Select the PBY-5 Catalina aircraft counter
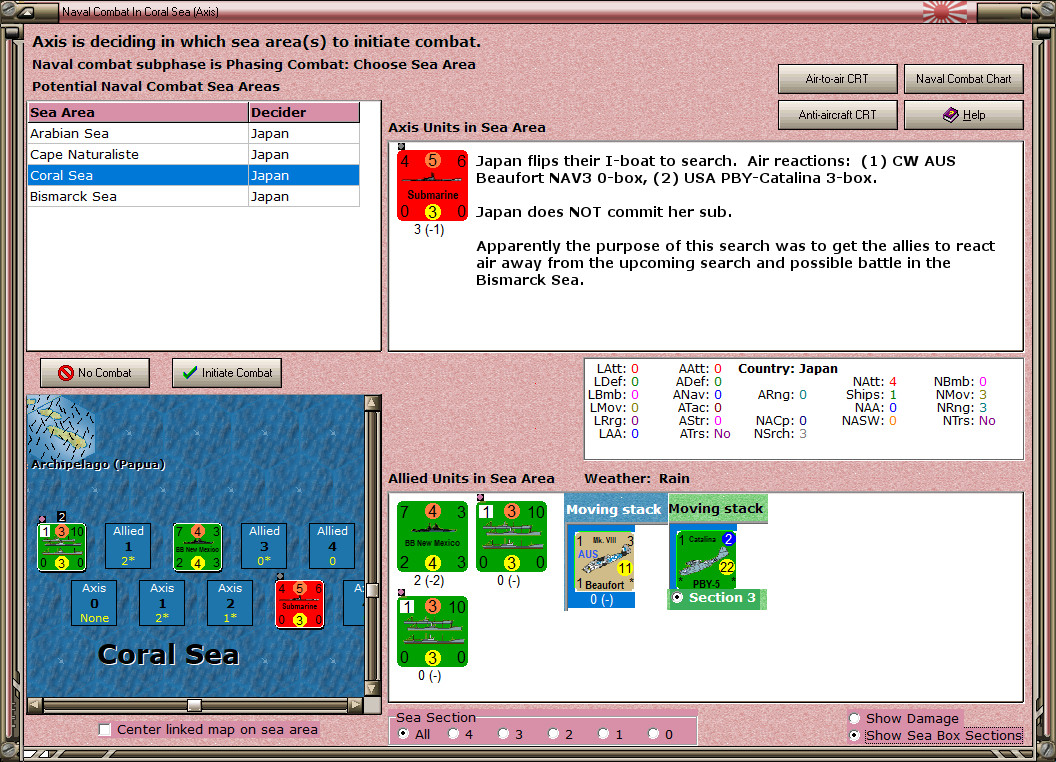This screenshot has width=1056, height=762. pyautogui.click(x=706, y=560)
